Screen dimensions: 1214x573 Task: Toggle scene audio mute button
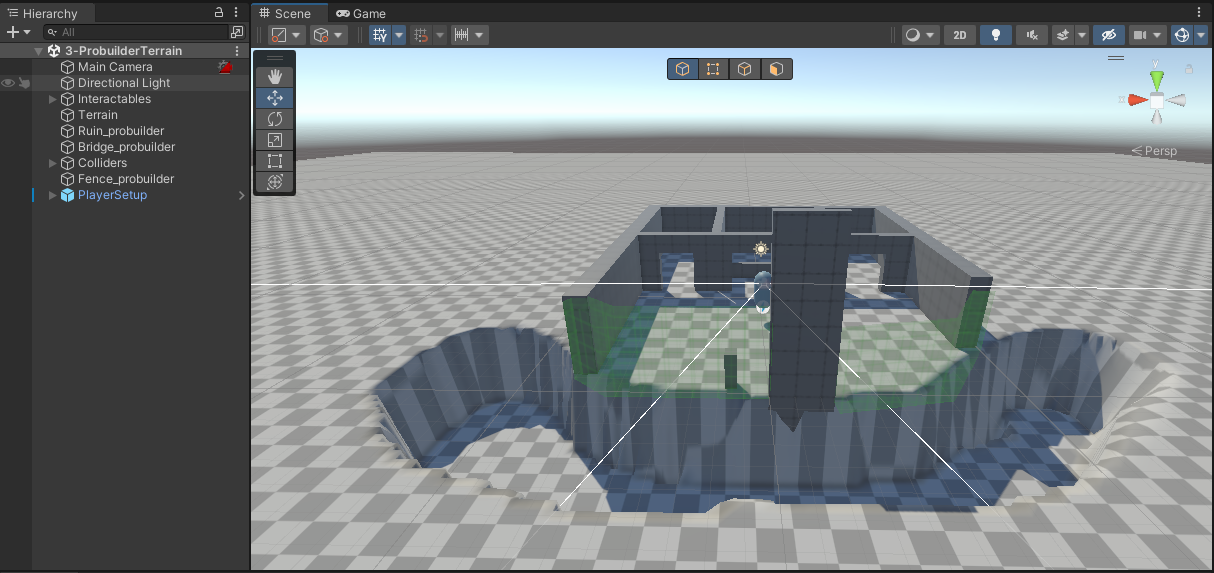[x=1031, y=35]
